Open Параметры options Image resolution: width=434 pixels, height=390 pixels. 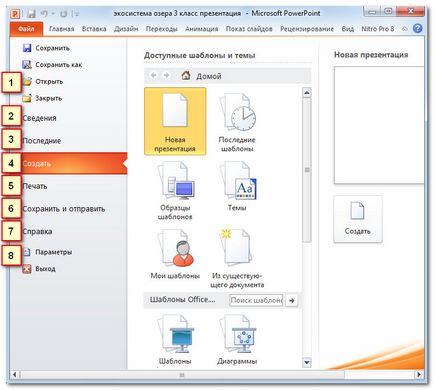pos(47,252)
